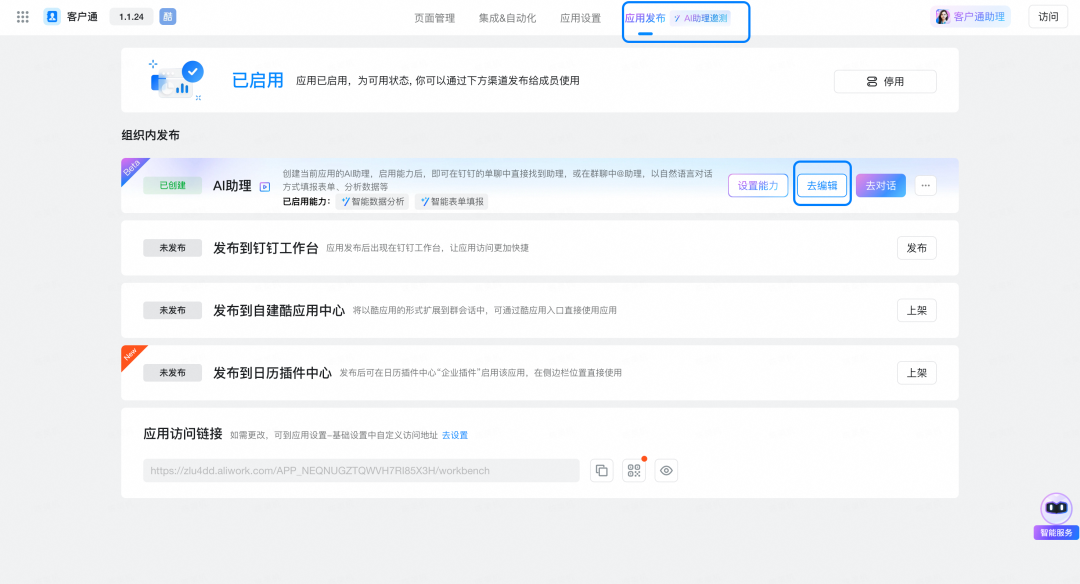Click the AI助理 title text

coord(232,185)
